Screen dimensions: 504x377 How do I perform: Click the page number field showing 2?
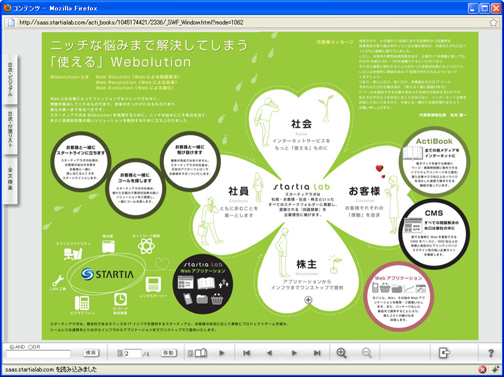click(133, 353)
